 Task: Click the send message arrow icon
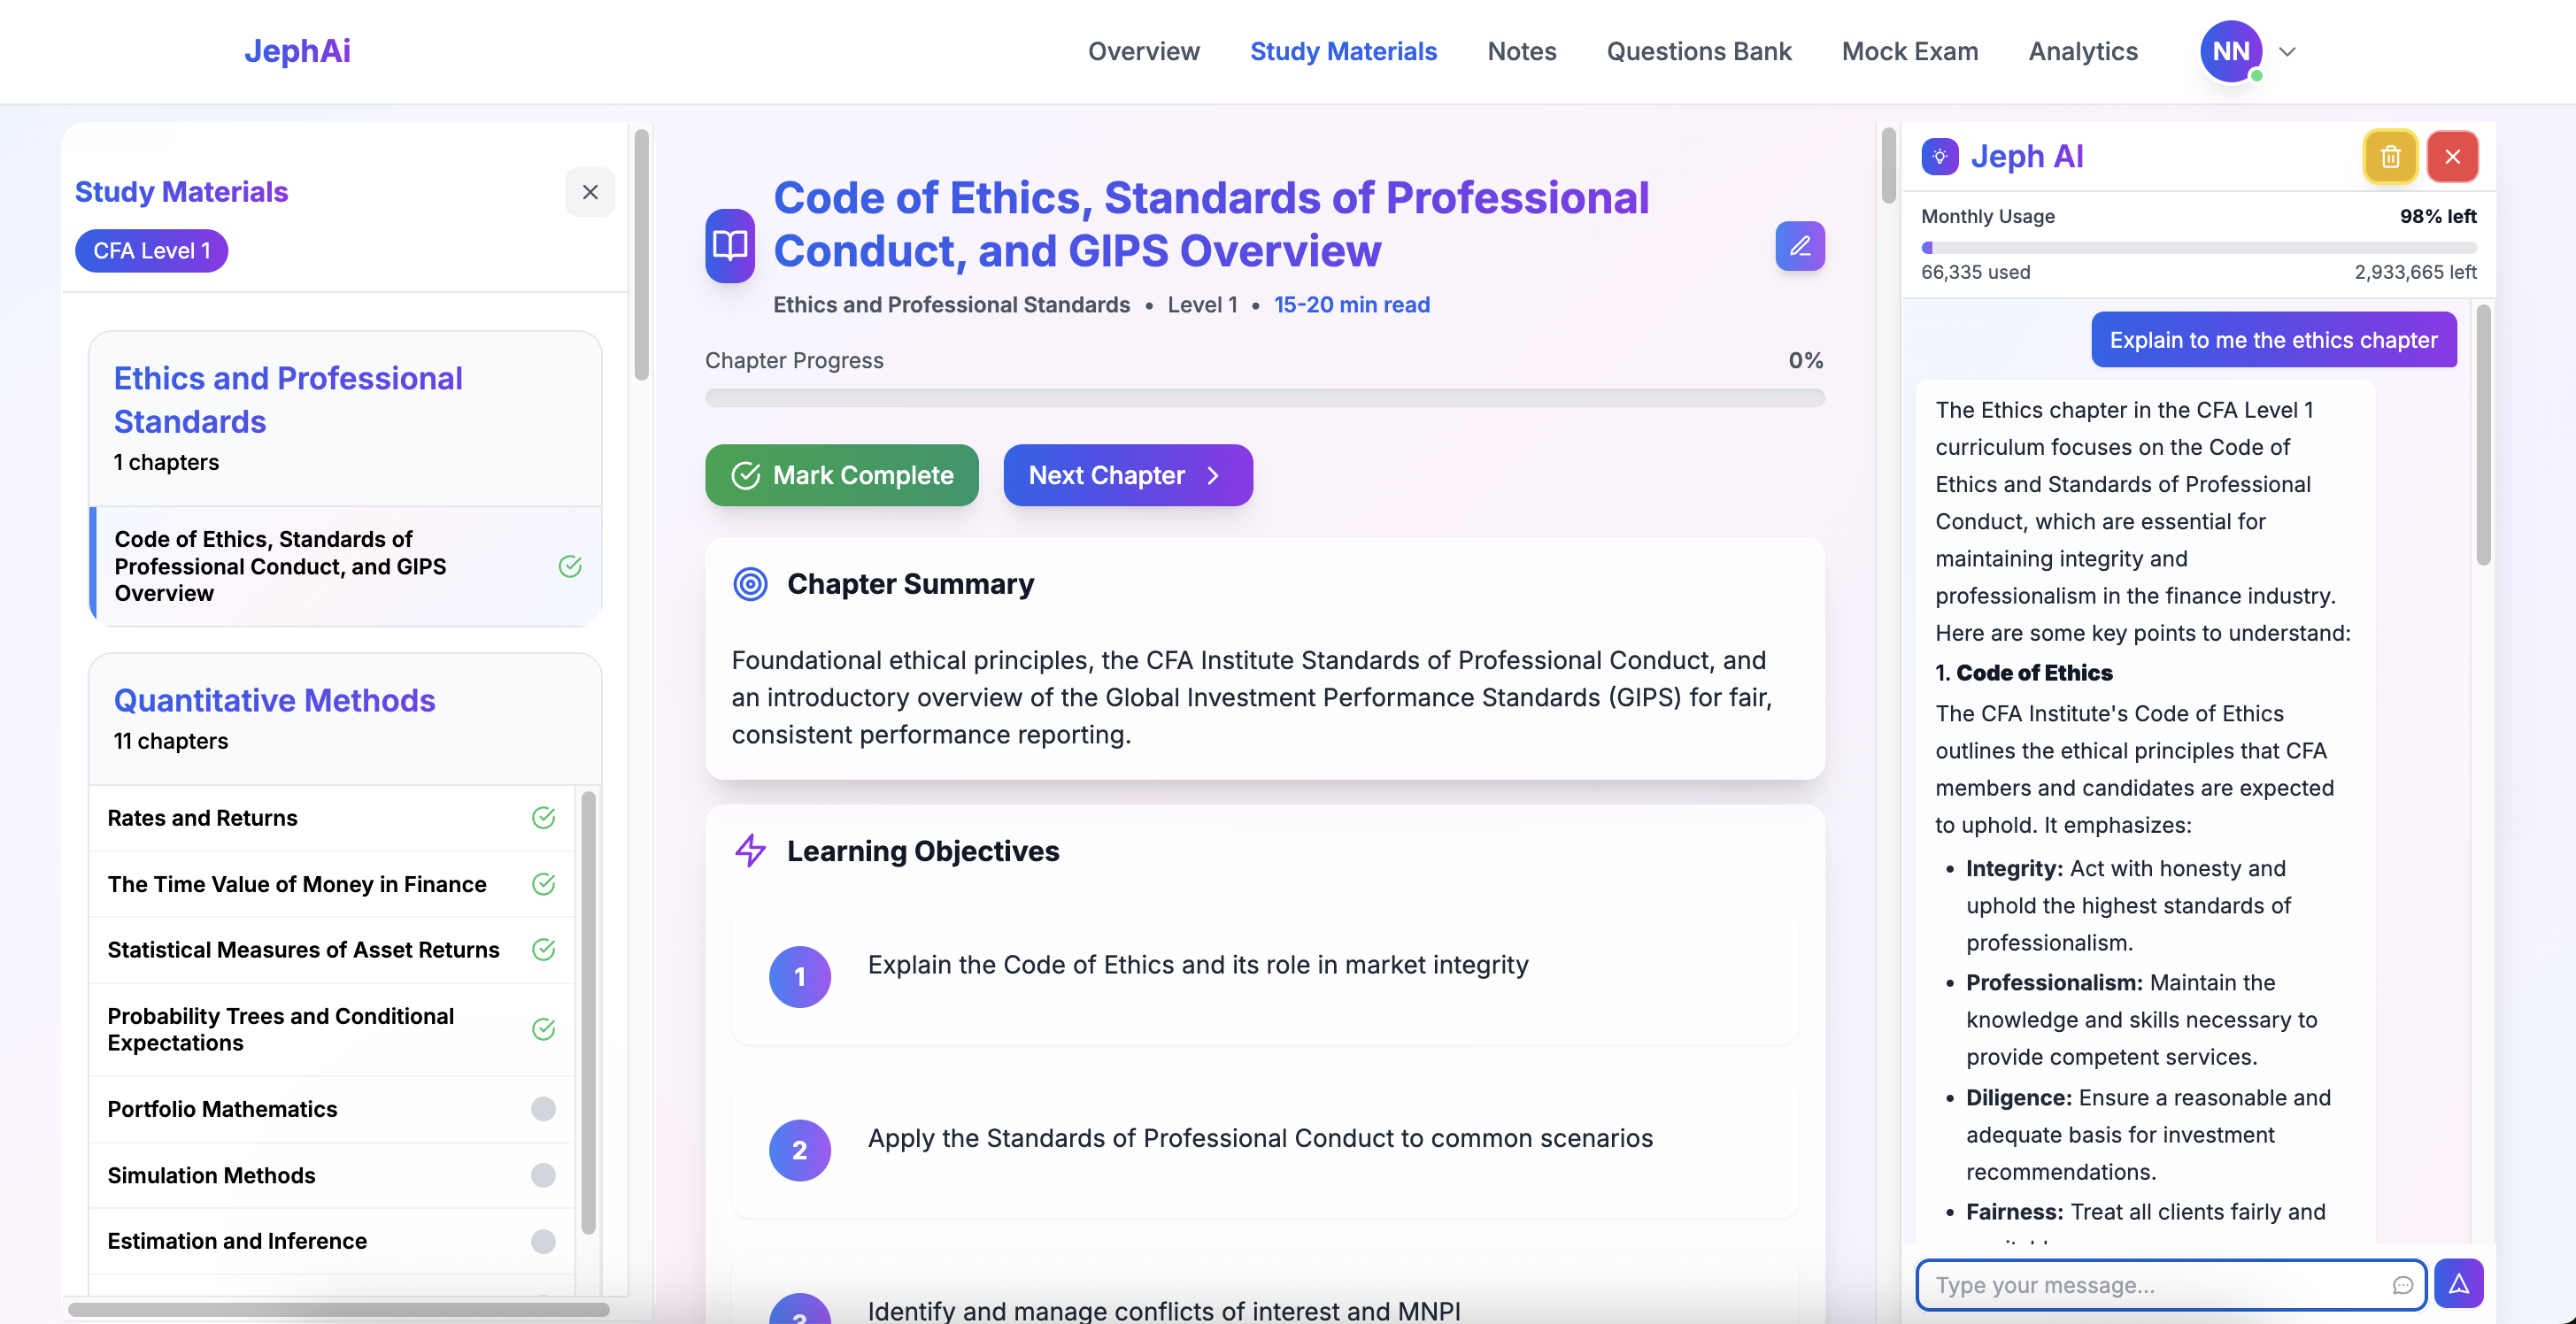pyautogui.click(x=2458, y=1284)
